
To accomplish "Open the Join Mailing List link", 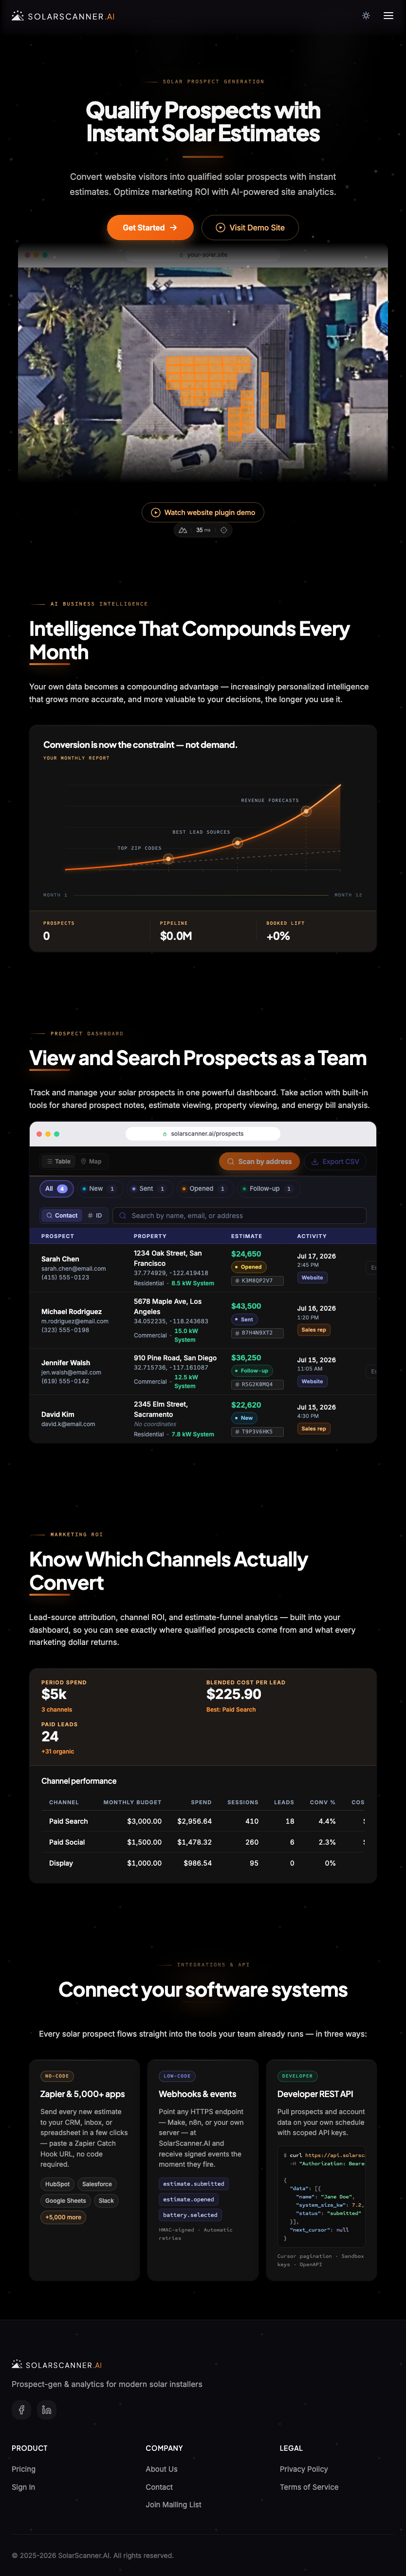I will [x=173, y=2504].
